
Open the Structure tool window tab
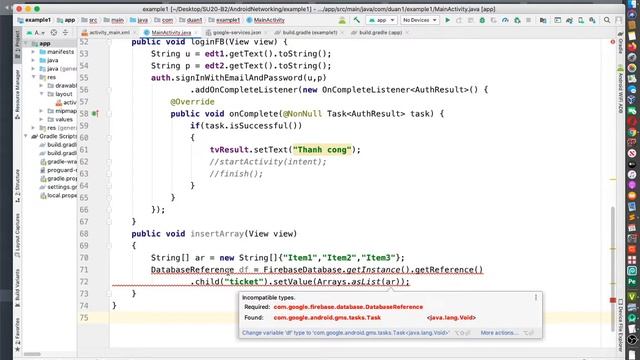click(17, 186)
